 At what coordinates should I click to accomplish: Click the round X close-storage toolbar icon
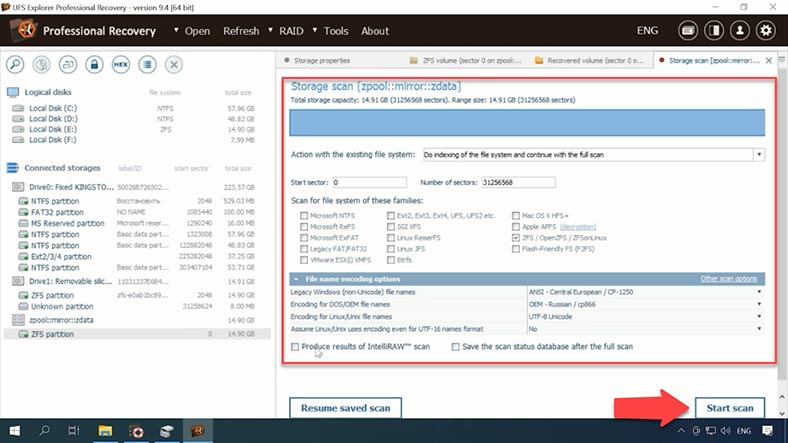174,64
